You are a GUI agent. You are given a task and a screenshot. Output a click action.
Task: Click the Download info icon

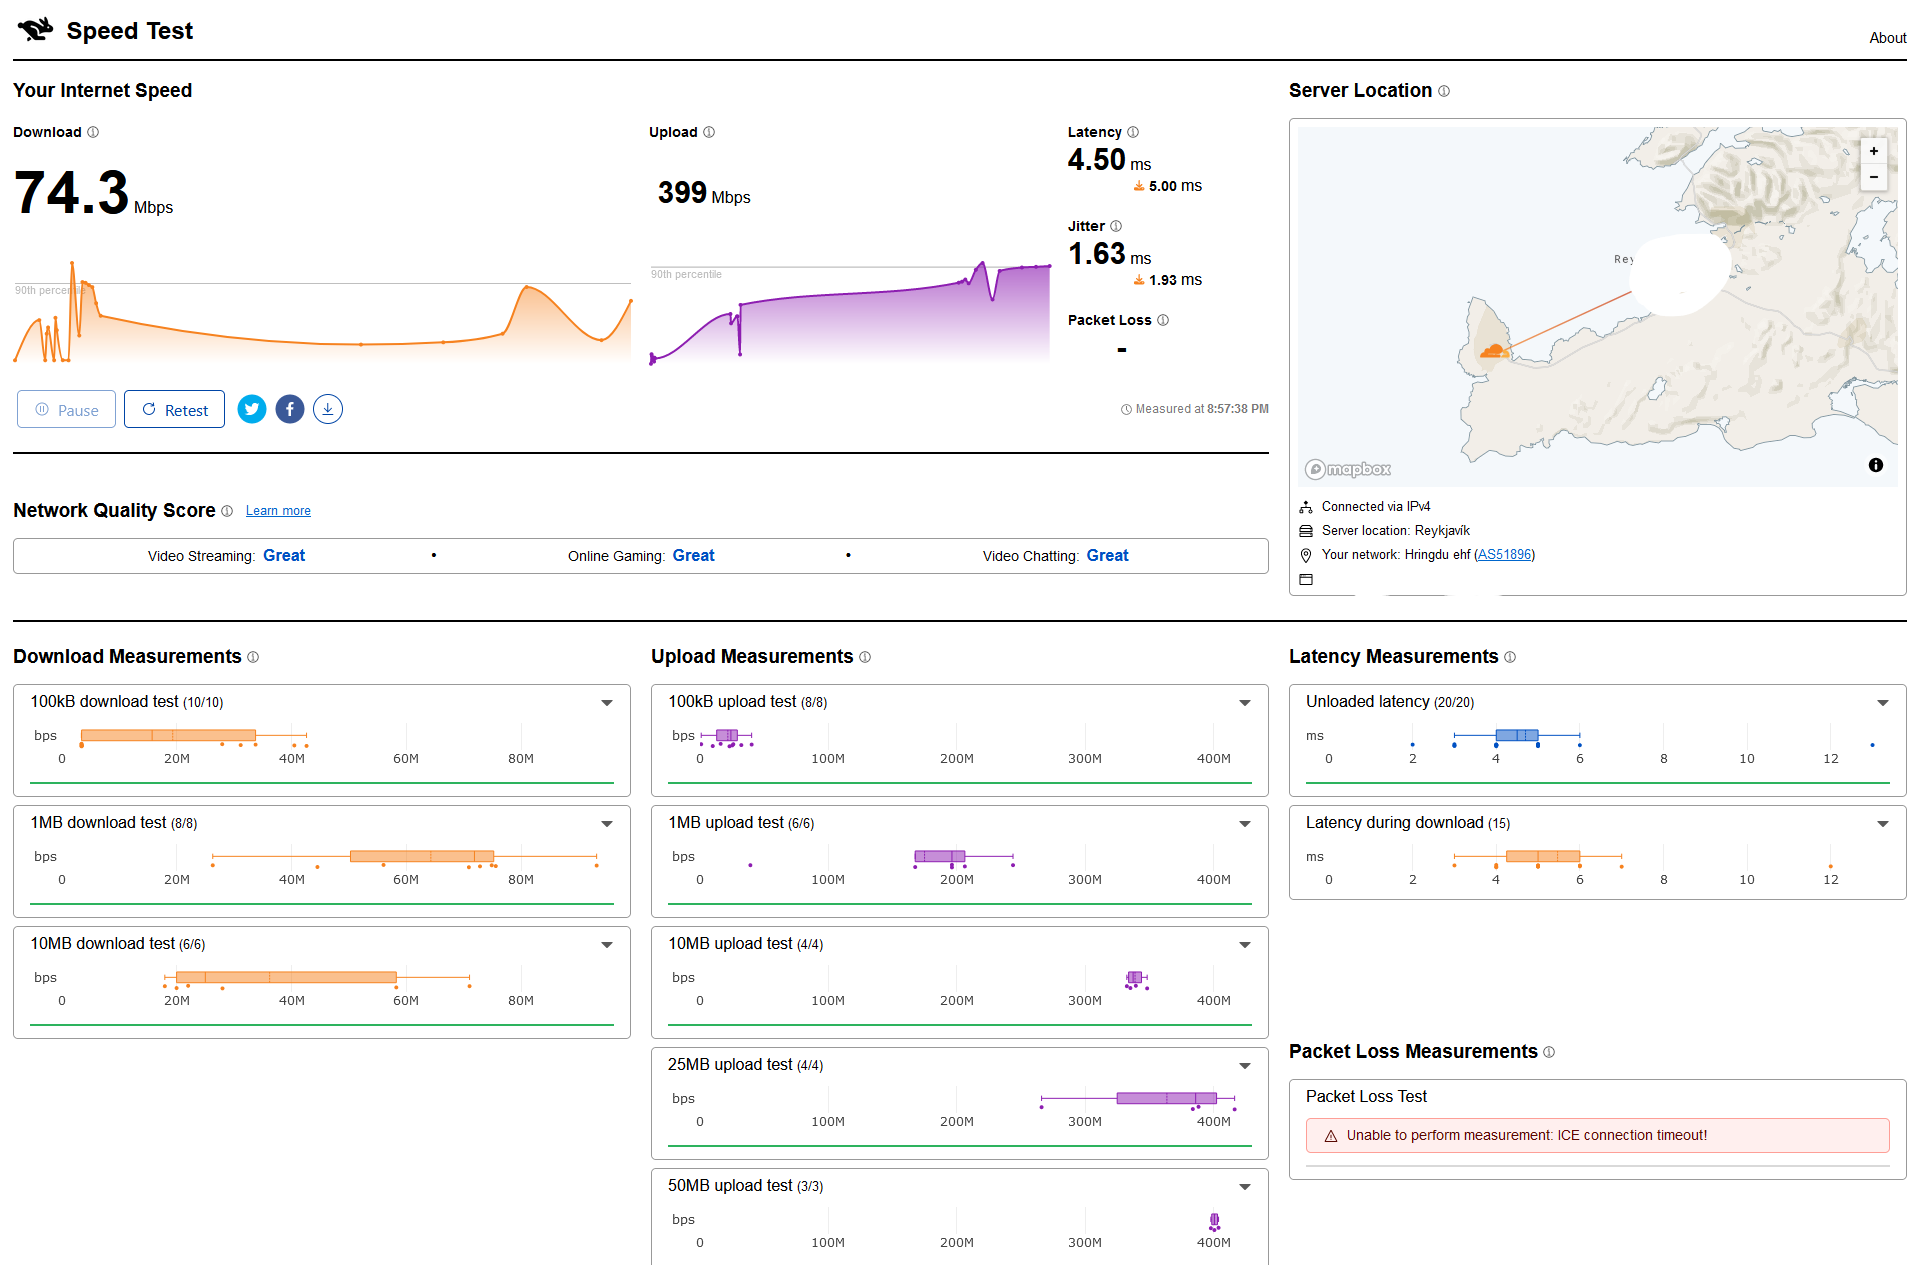[x=93, y=132]
